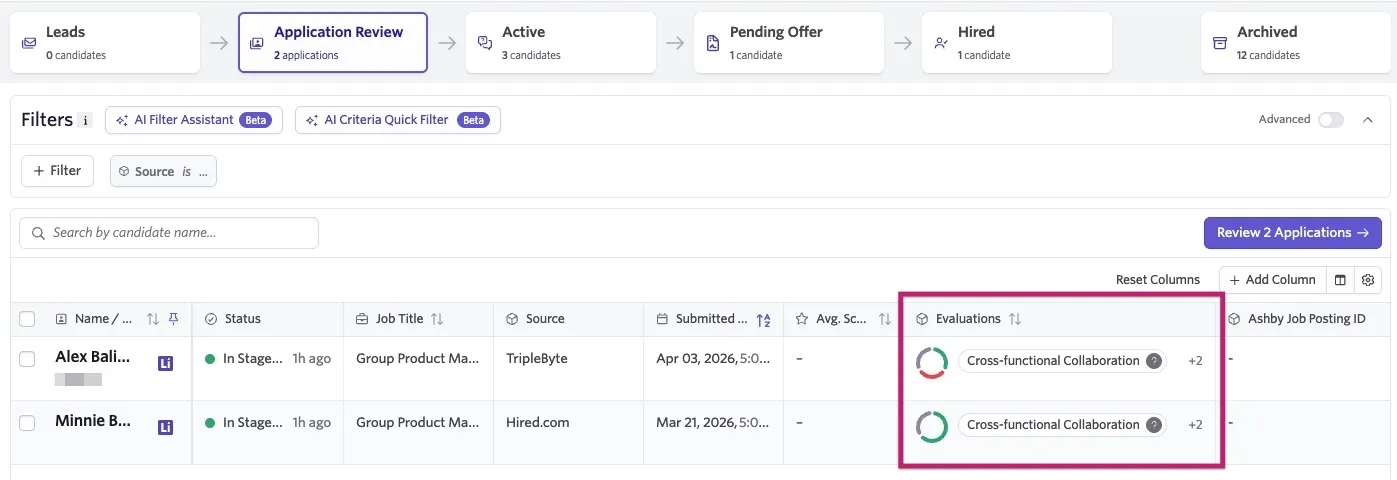The width and height of the screenshot is (1397, 480).
Task: Click Minnie B's Group Product Ma... job title
Action: click(x=418, y=422)
